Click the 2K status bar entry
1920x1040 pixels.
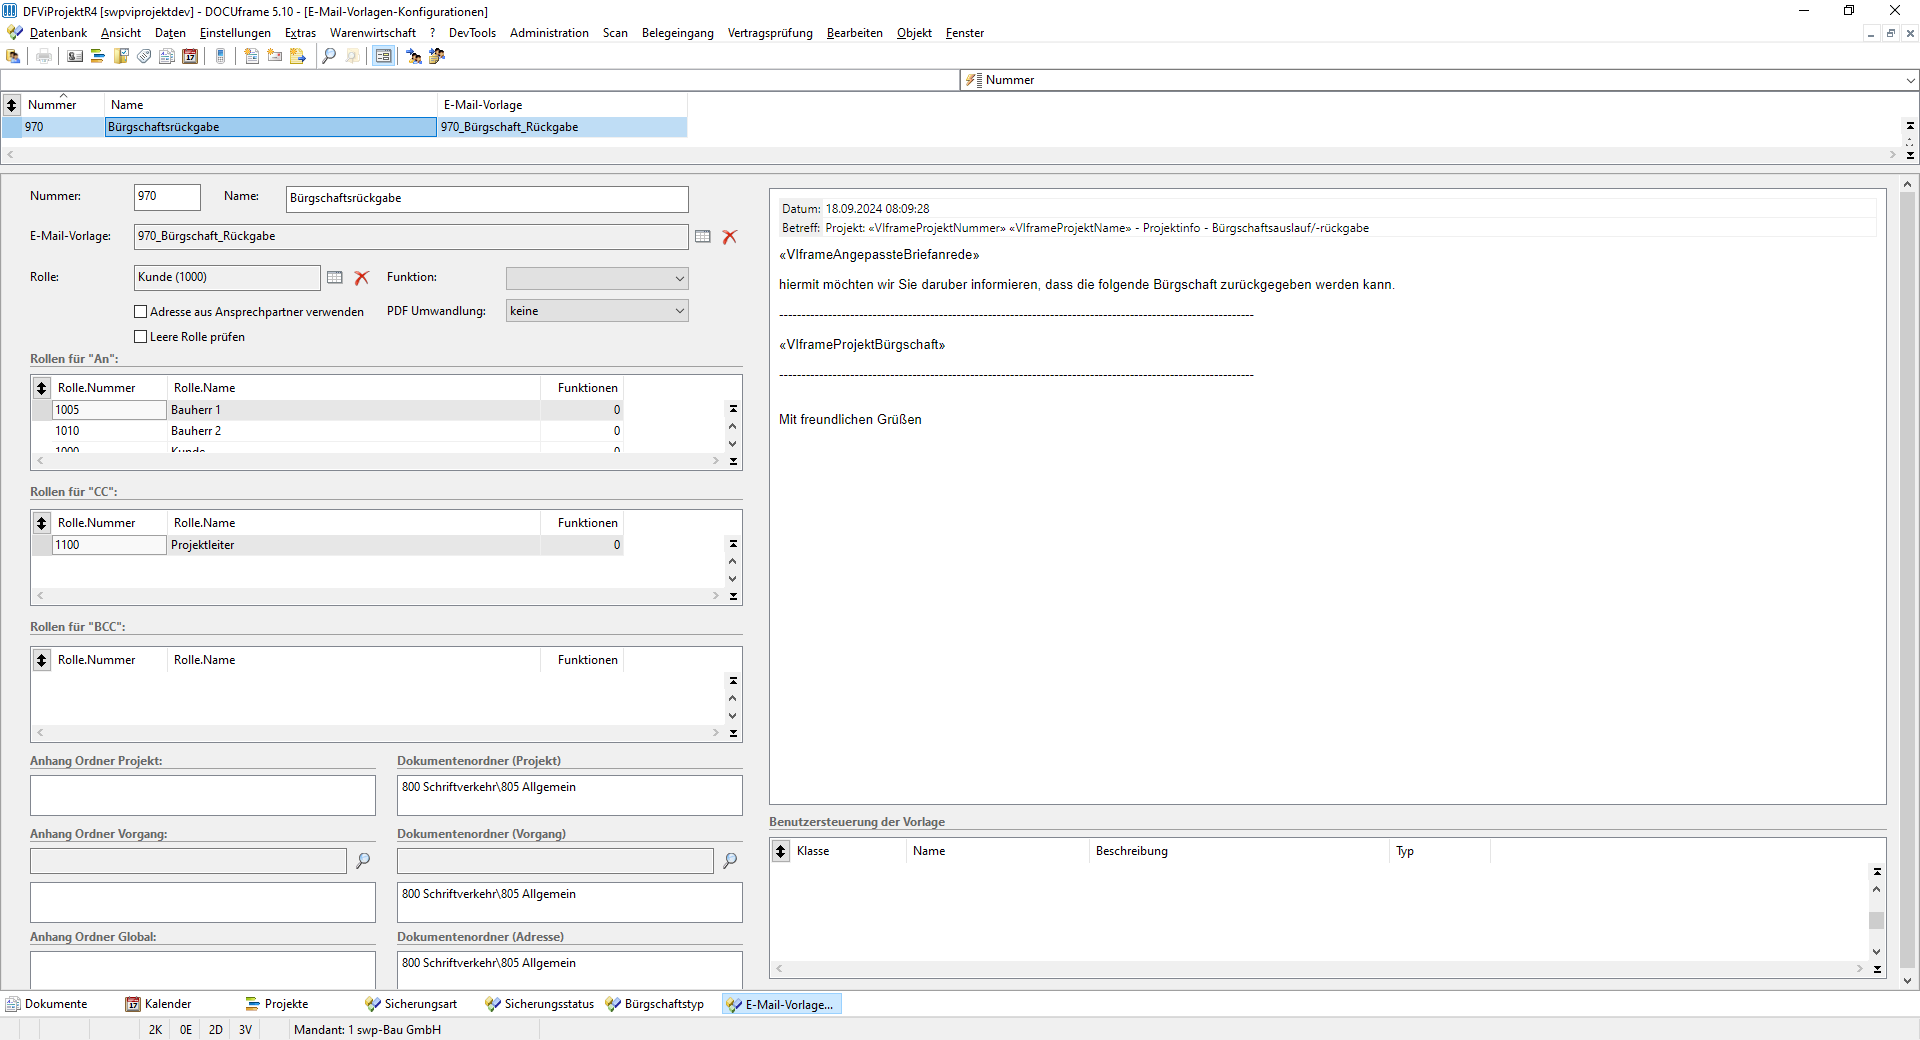tap(155, 1030)
